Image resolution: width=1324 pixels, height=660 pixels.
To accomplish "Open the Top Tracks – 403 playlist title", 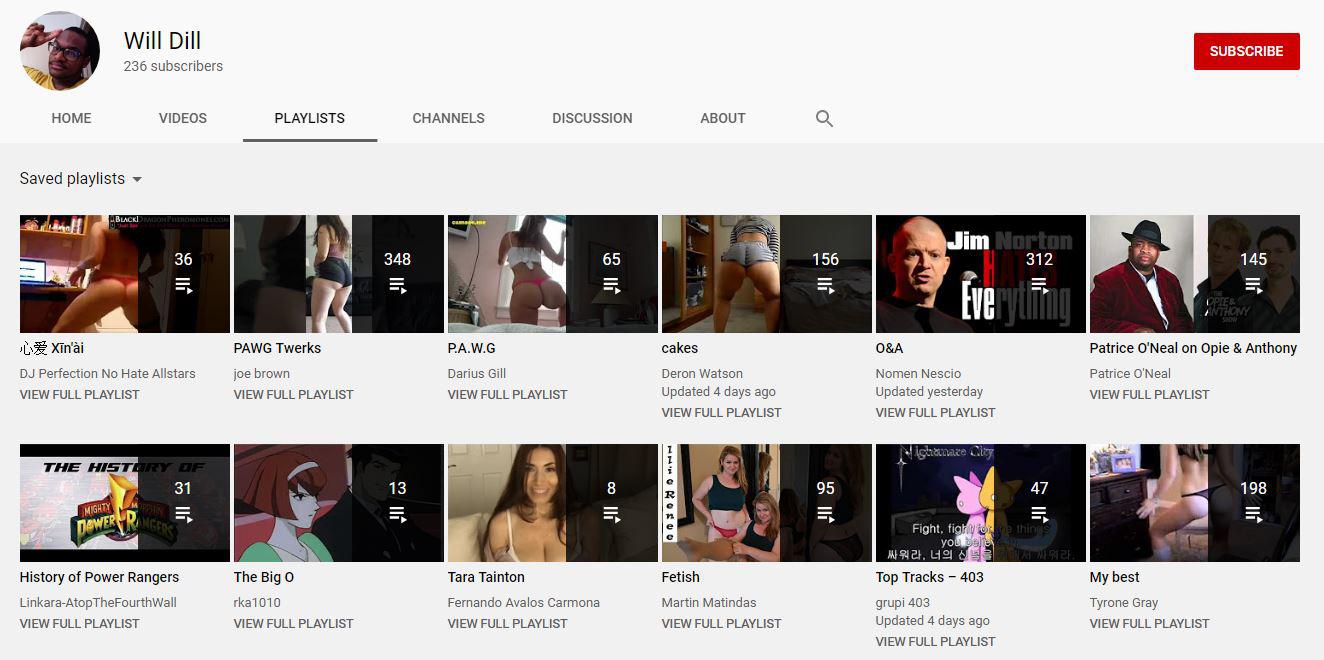I will (930, 577).
